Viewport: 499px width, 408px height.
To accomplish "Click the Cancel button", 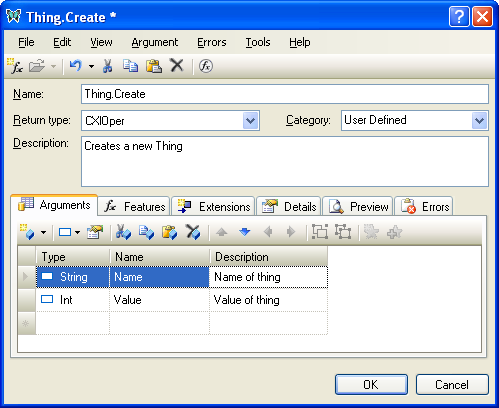I will tap(452, 385).
